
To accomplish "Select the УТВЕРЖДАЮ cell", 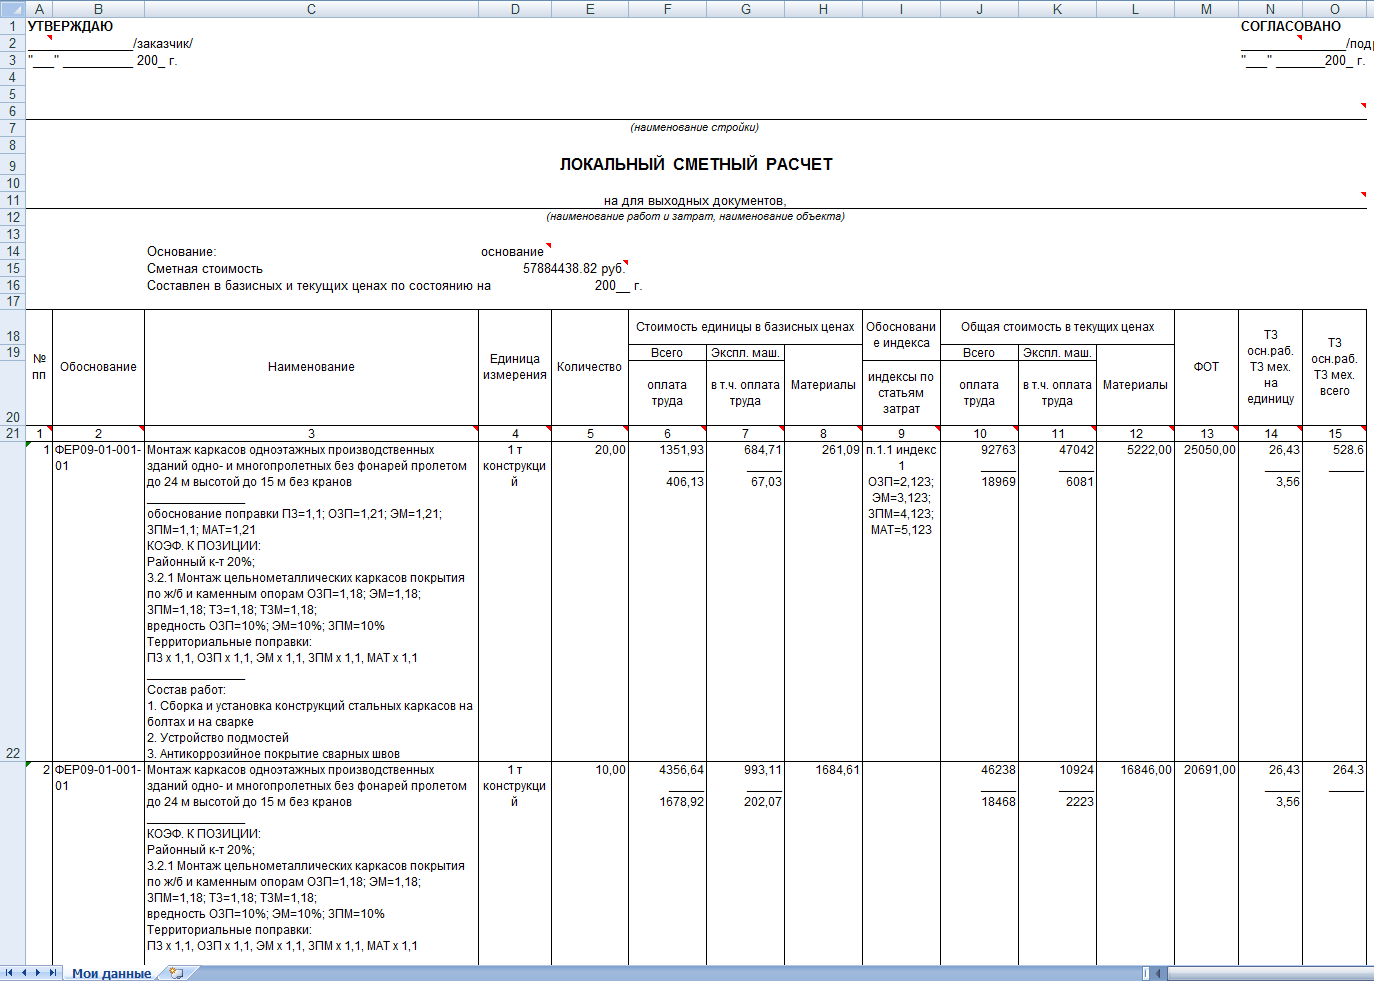I will pos(70,26).
